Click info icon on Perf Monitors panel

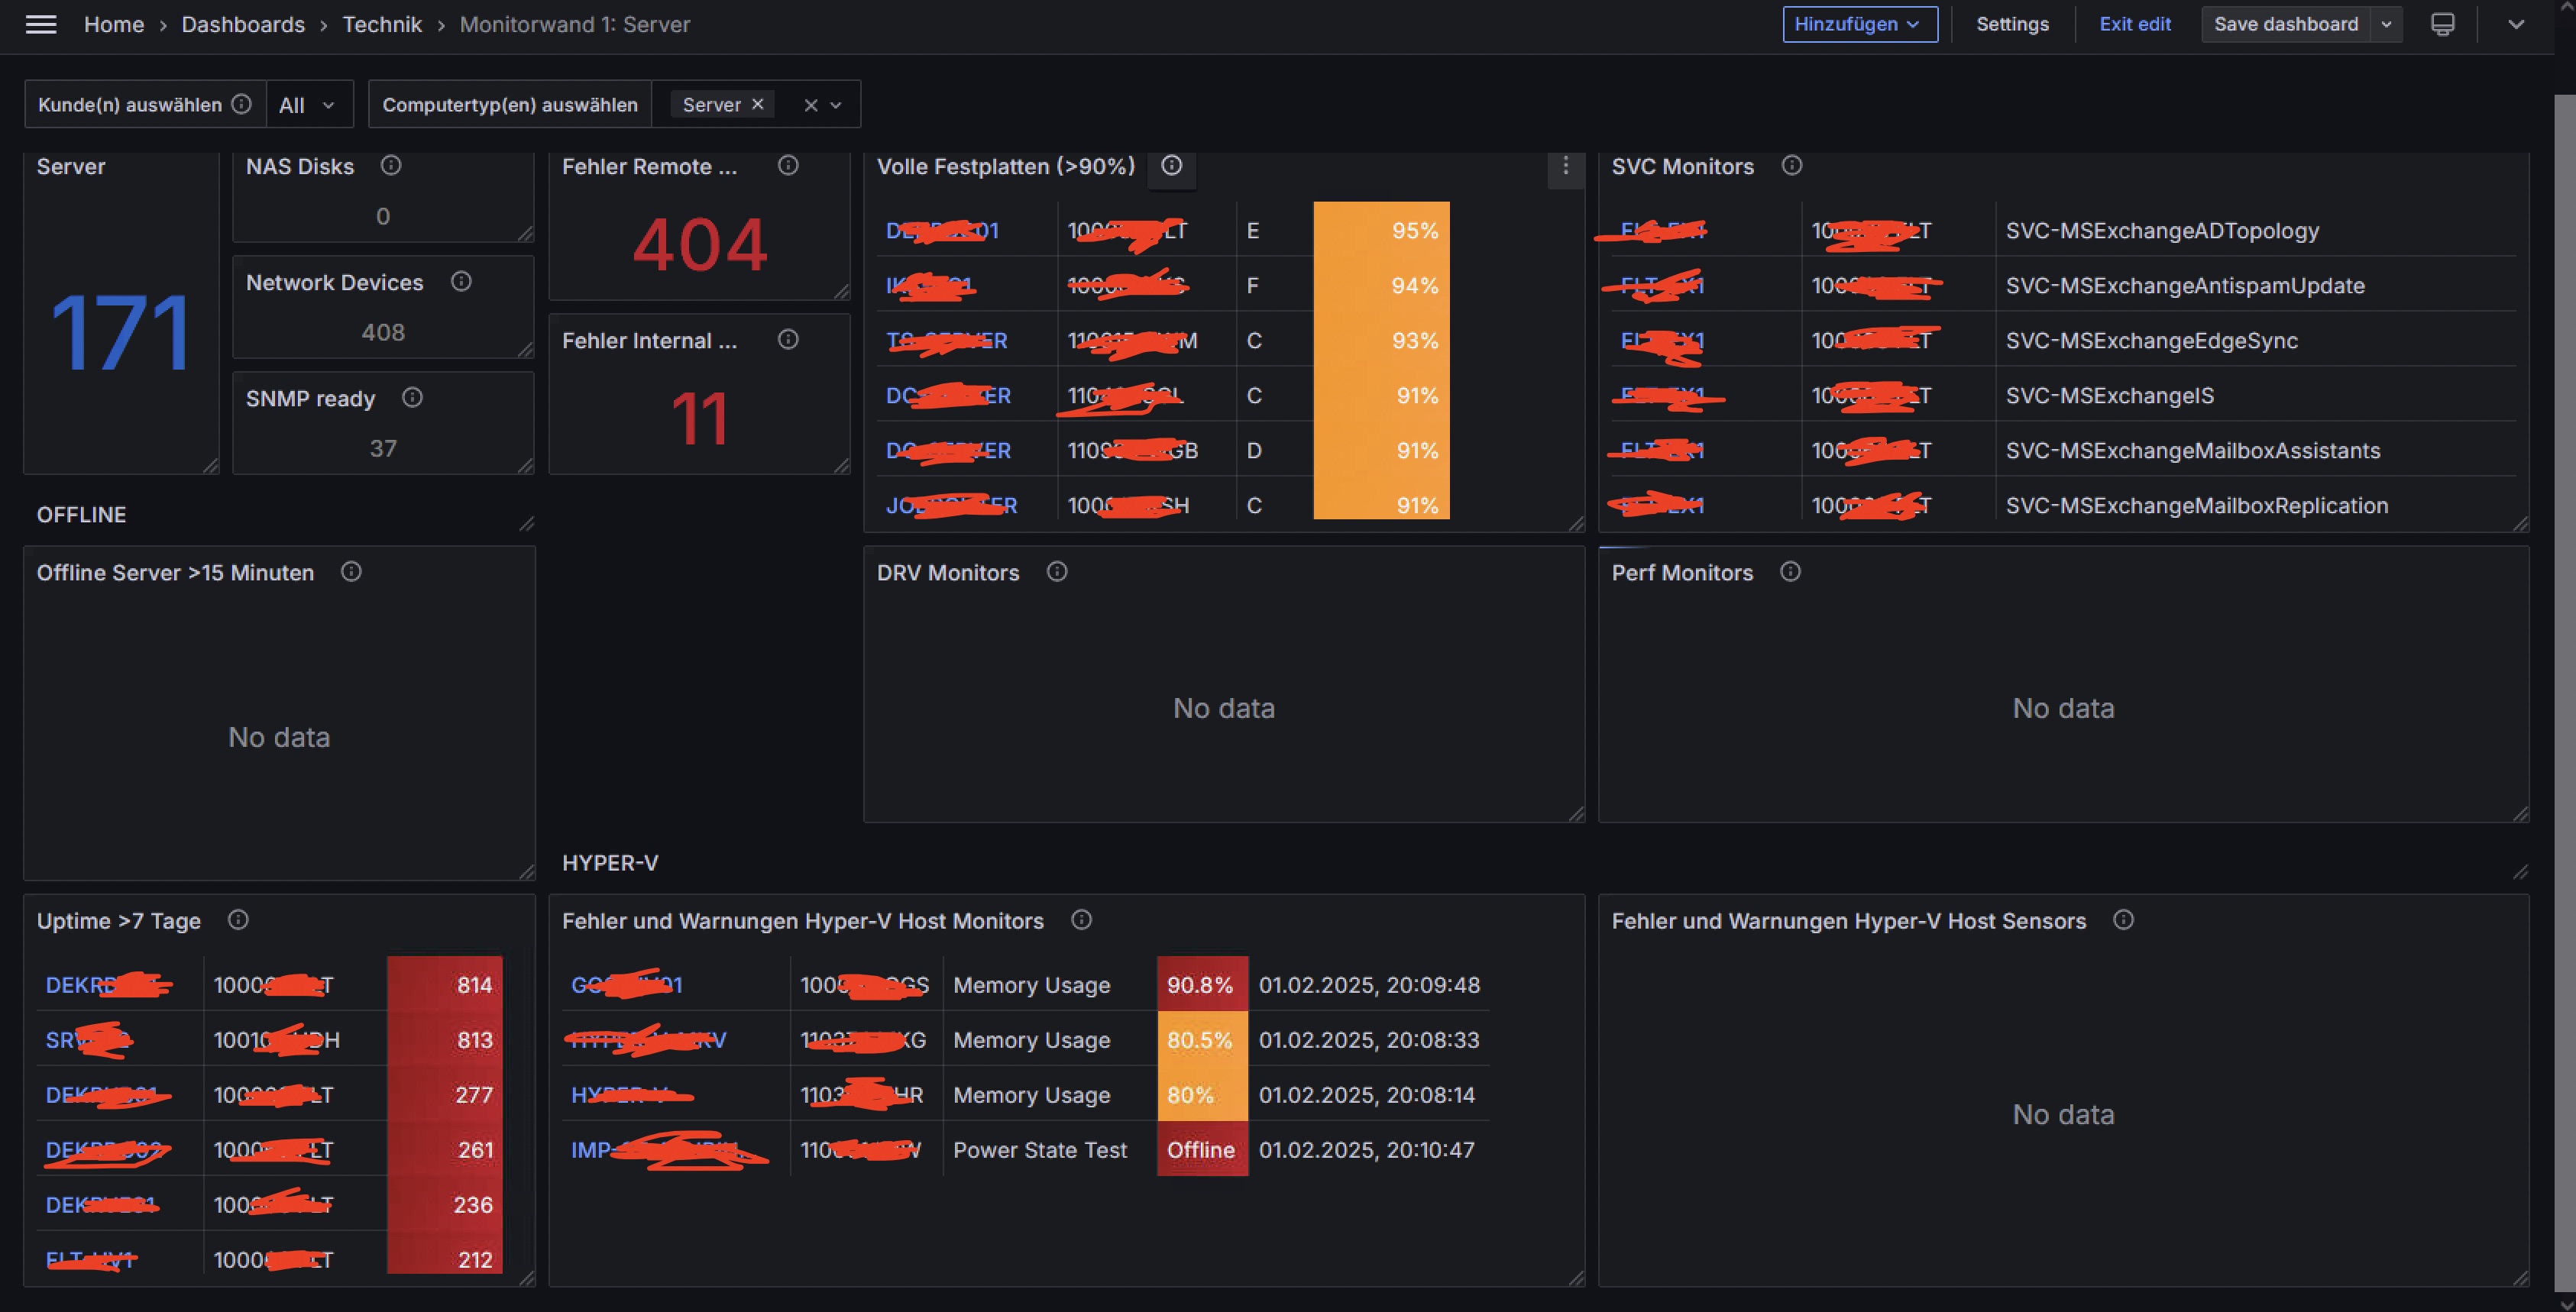(1790, 572)
